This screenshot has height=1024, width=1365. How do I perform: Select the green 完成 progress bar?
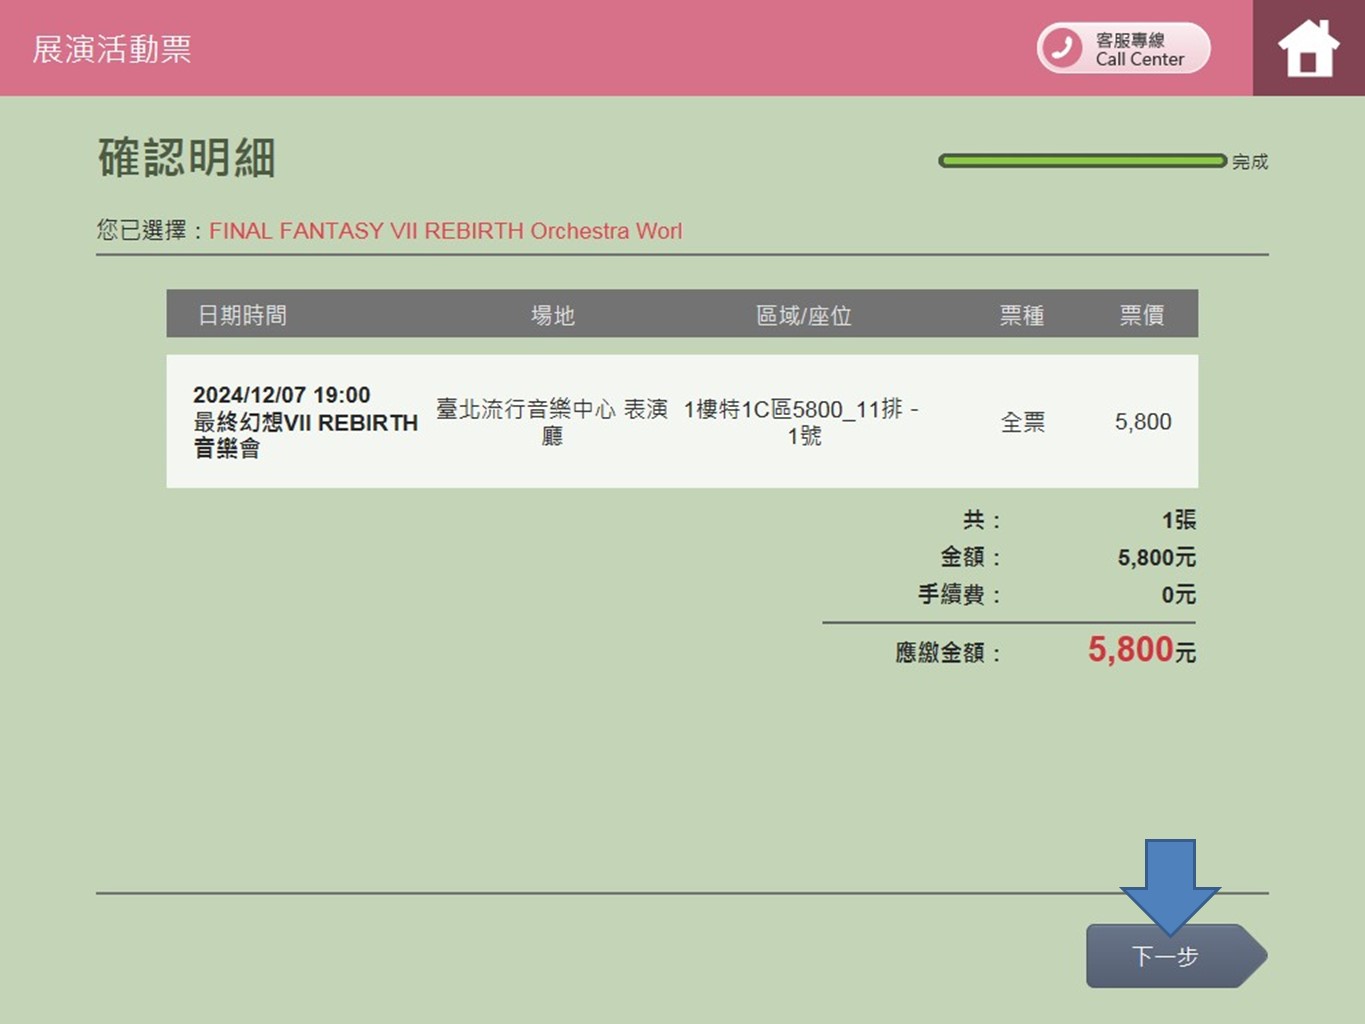pyautogui.click(x=1082, y=161)
